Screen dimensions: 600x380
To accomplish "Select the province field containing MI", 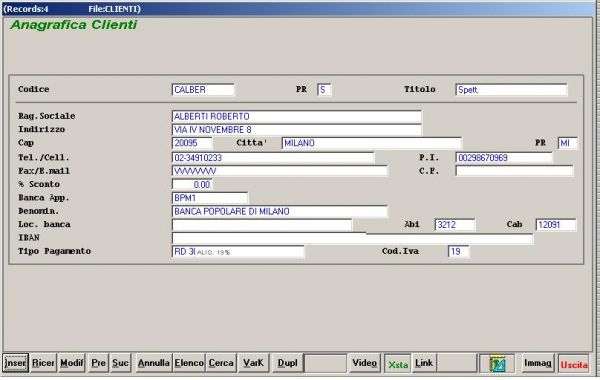I will pos(568,143).
